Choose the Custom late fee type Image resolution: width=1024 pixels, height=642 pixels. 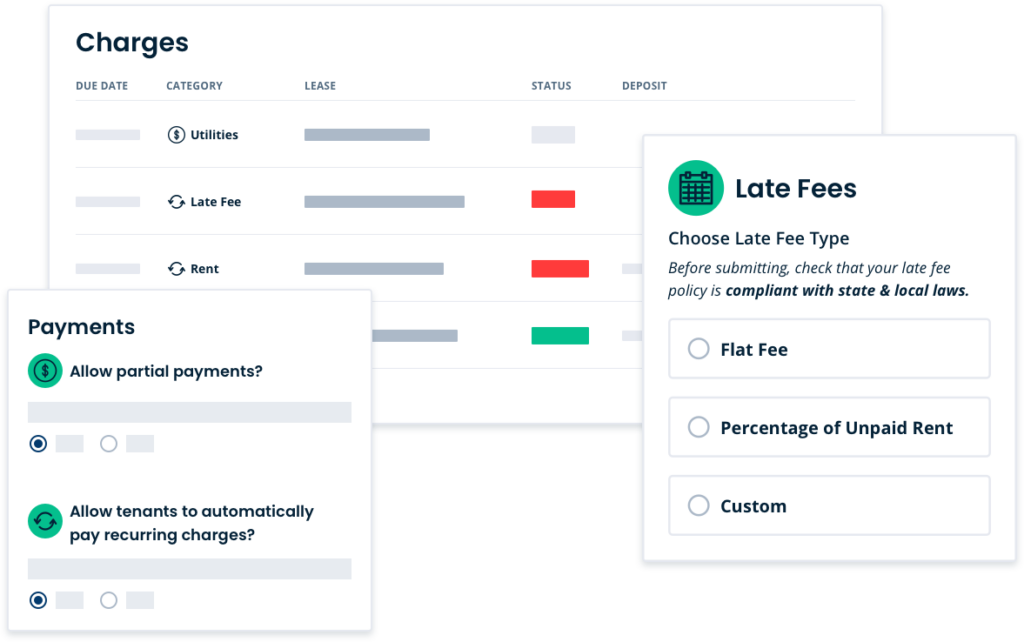point(829,506)
